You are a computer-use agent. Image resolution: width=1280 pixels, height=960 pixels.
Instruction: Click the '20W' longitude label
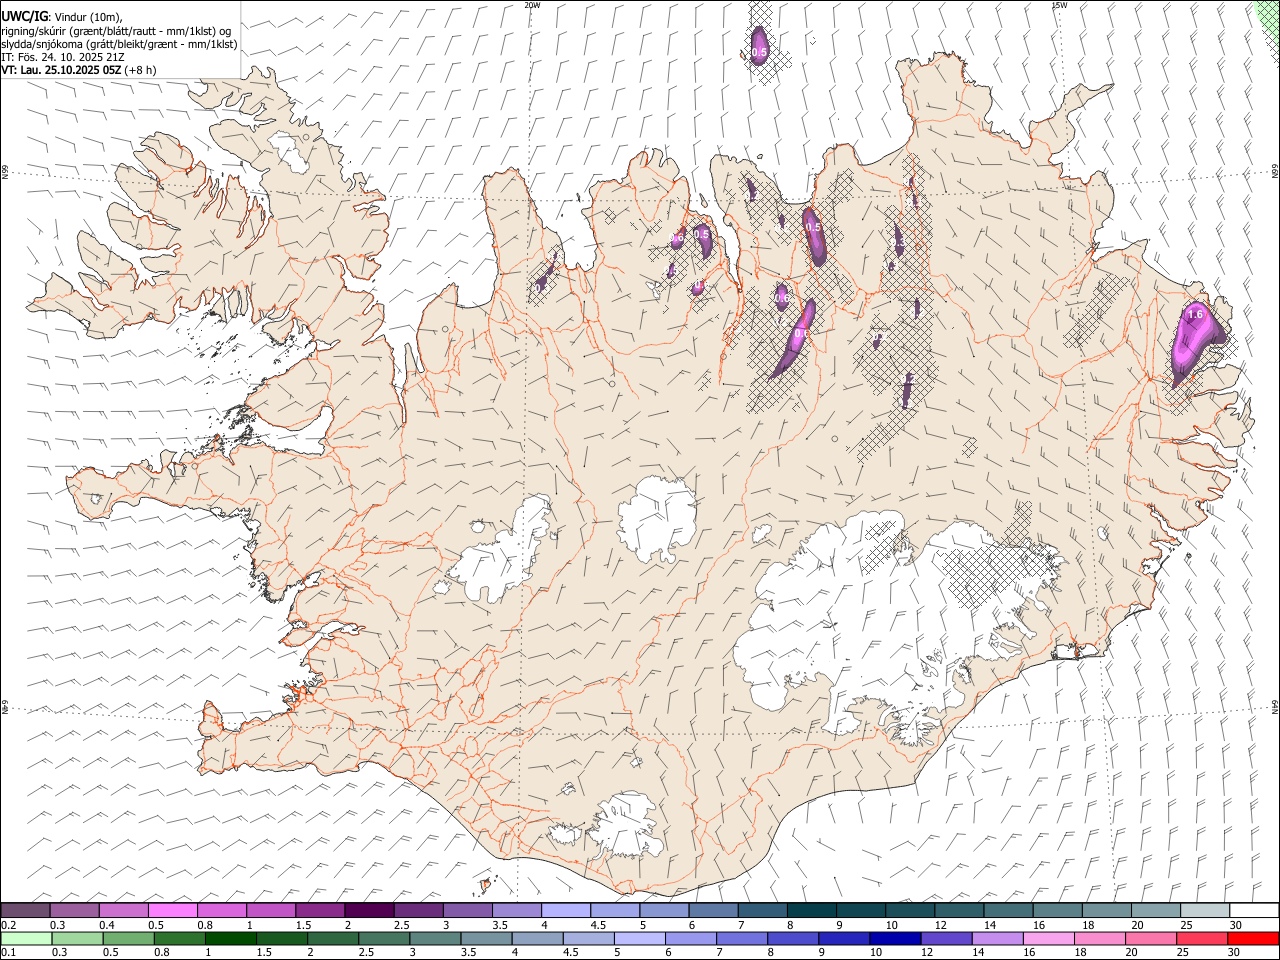(x=531, y=5)
